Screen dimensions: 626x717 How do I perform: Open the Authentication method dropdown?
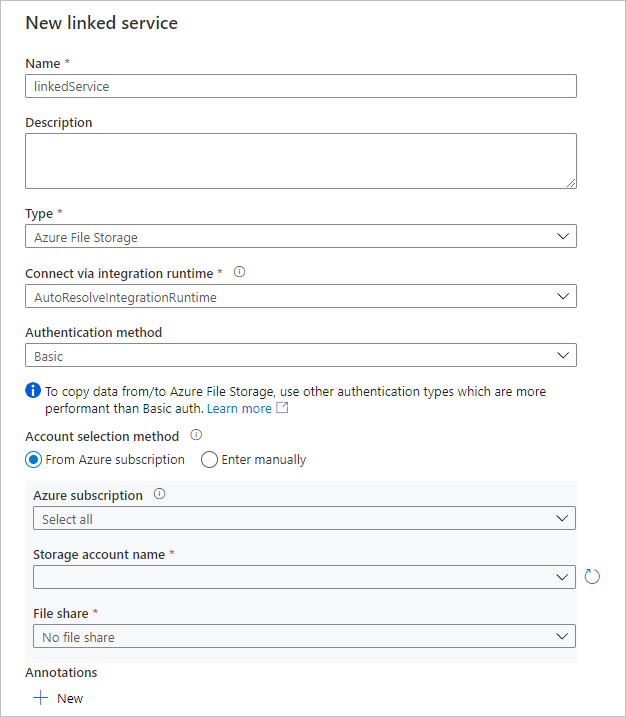300,356
